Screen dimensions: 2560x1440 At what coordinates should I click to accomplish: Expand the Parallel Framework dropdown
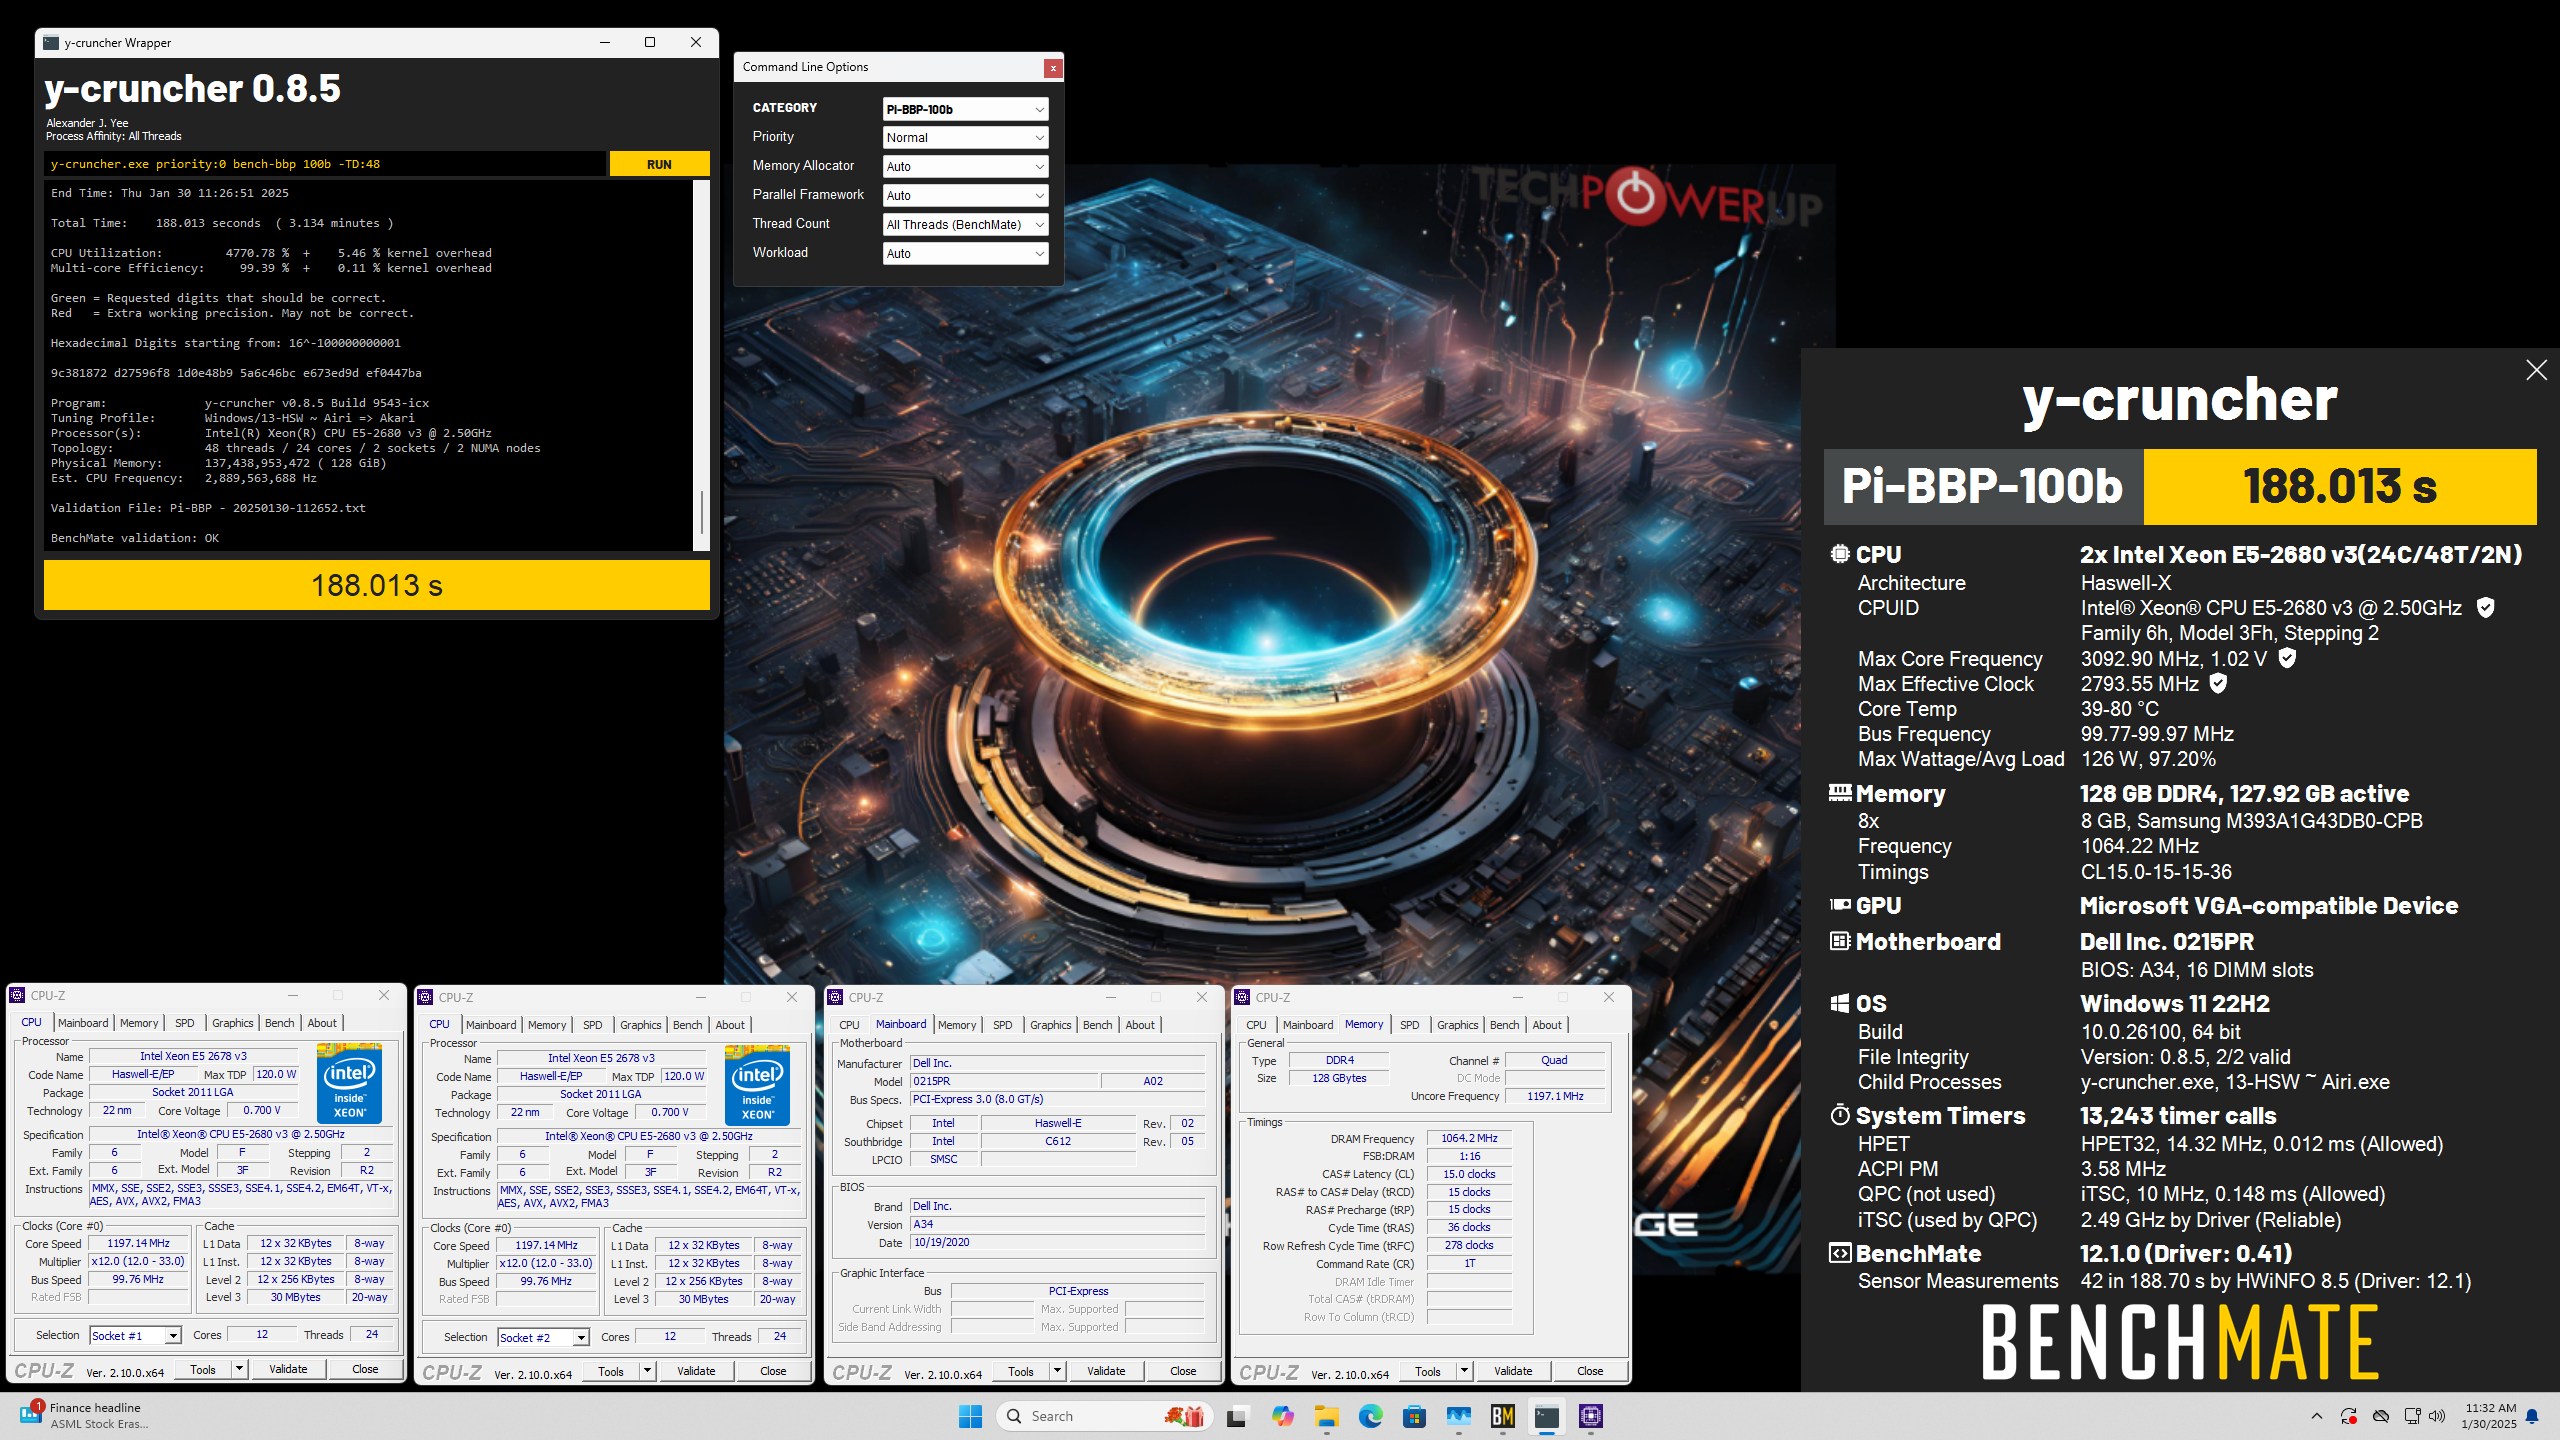[x=965, y=196]
